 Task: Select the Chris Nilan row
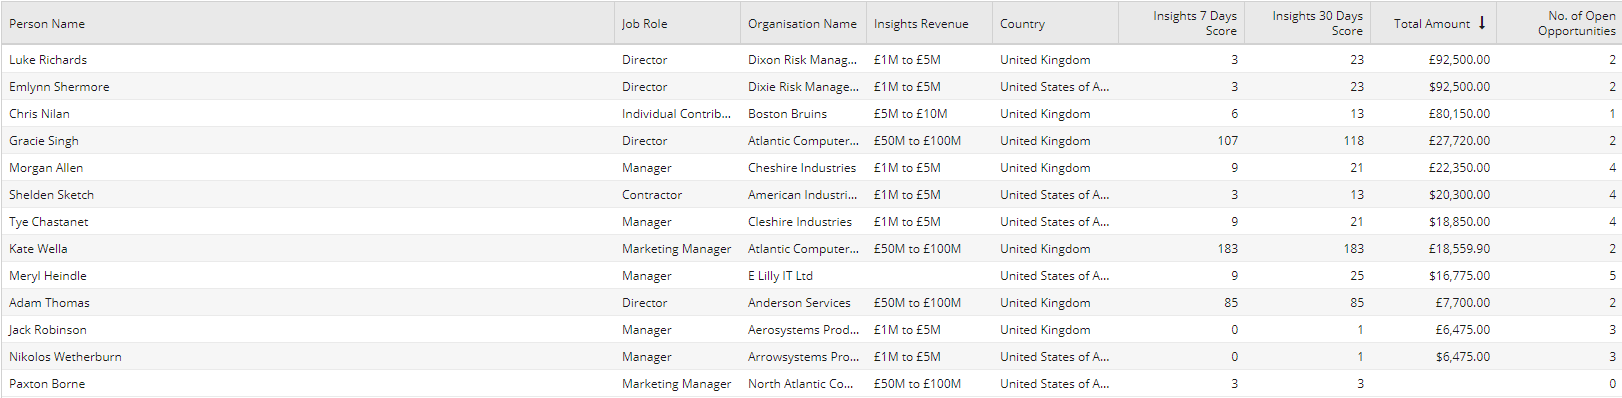pyautogui.click(x=811, y=113)
